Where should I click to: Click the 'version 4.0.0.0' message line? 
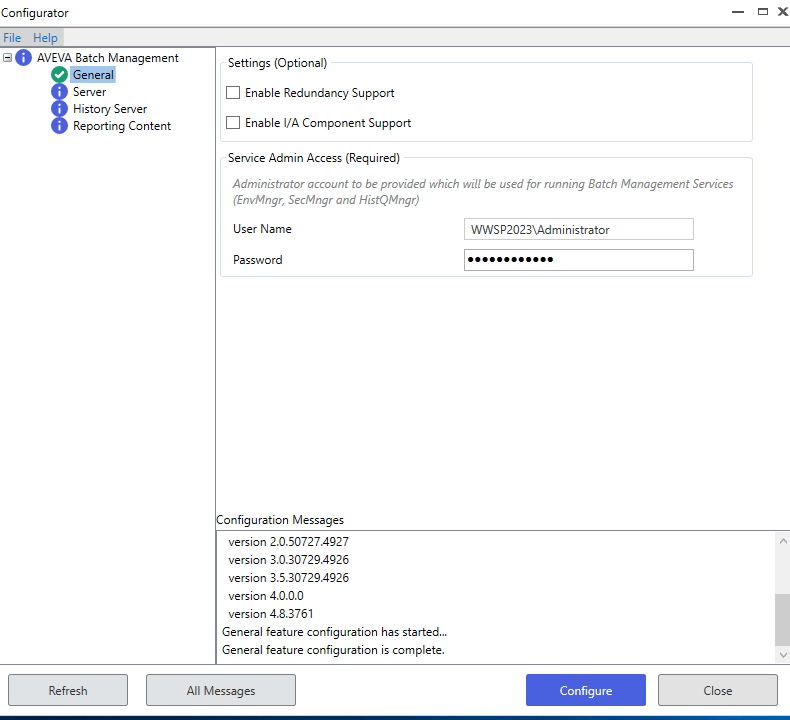click(266, 596)
